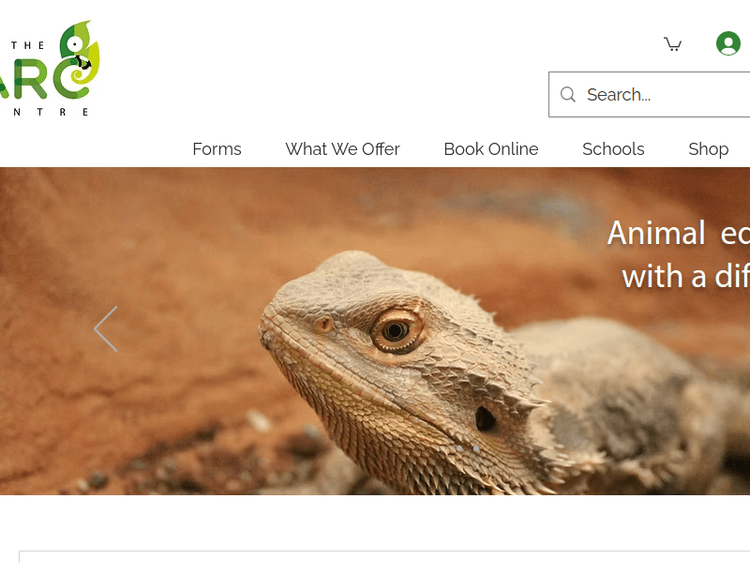Screen dimensions: 750x563
Task: Click the magnifying glass search icon
Action: [x=568, y=95]
